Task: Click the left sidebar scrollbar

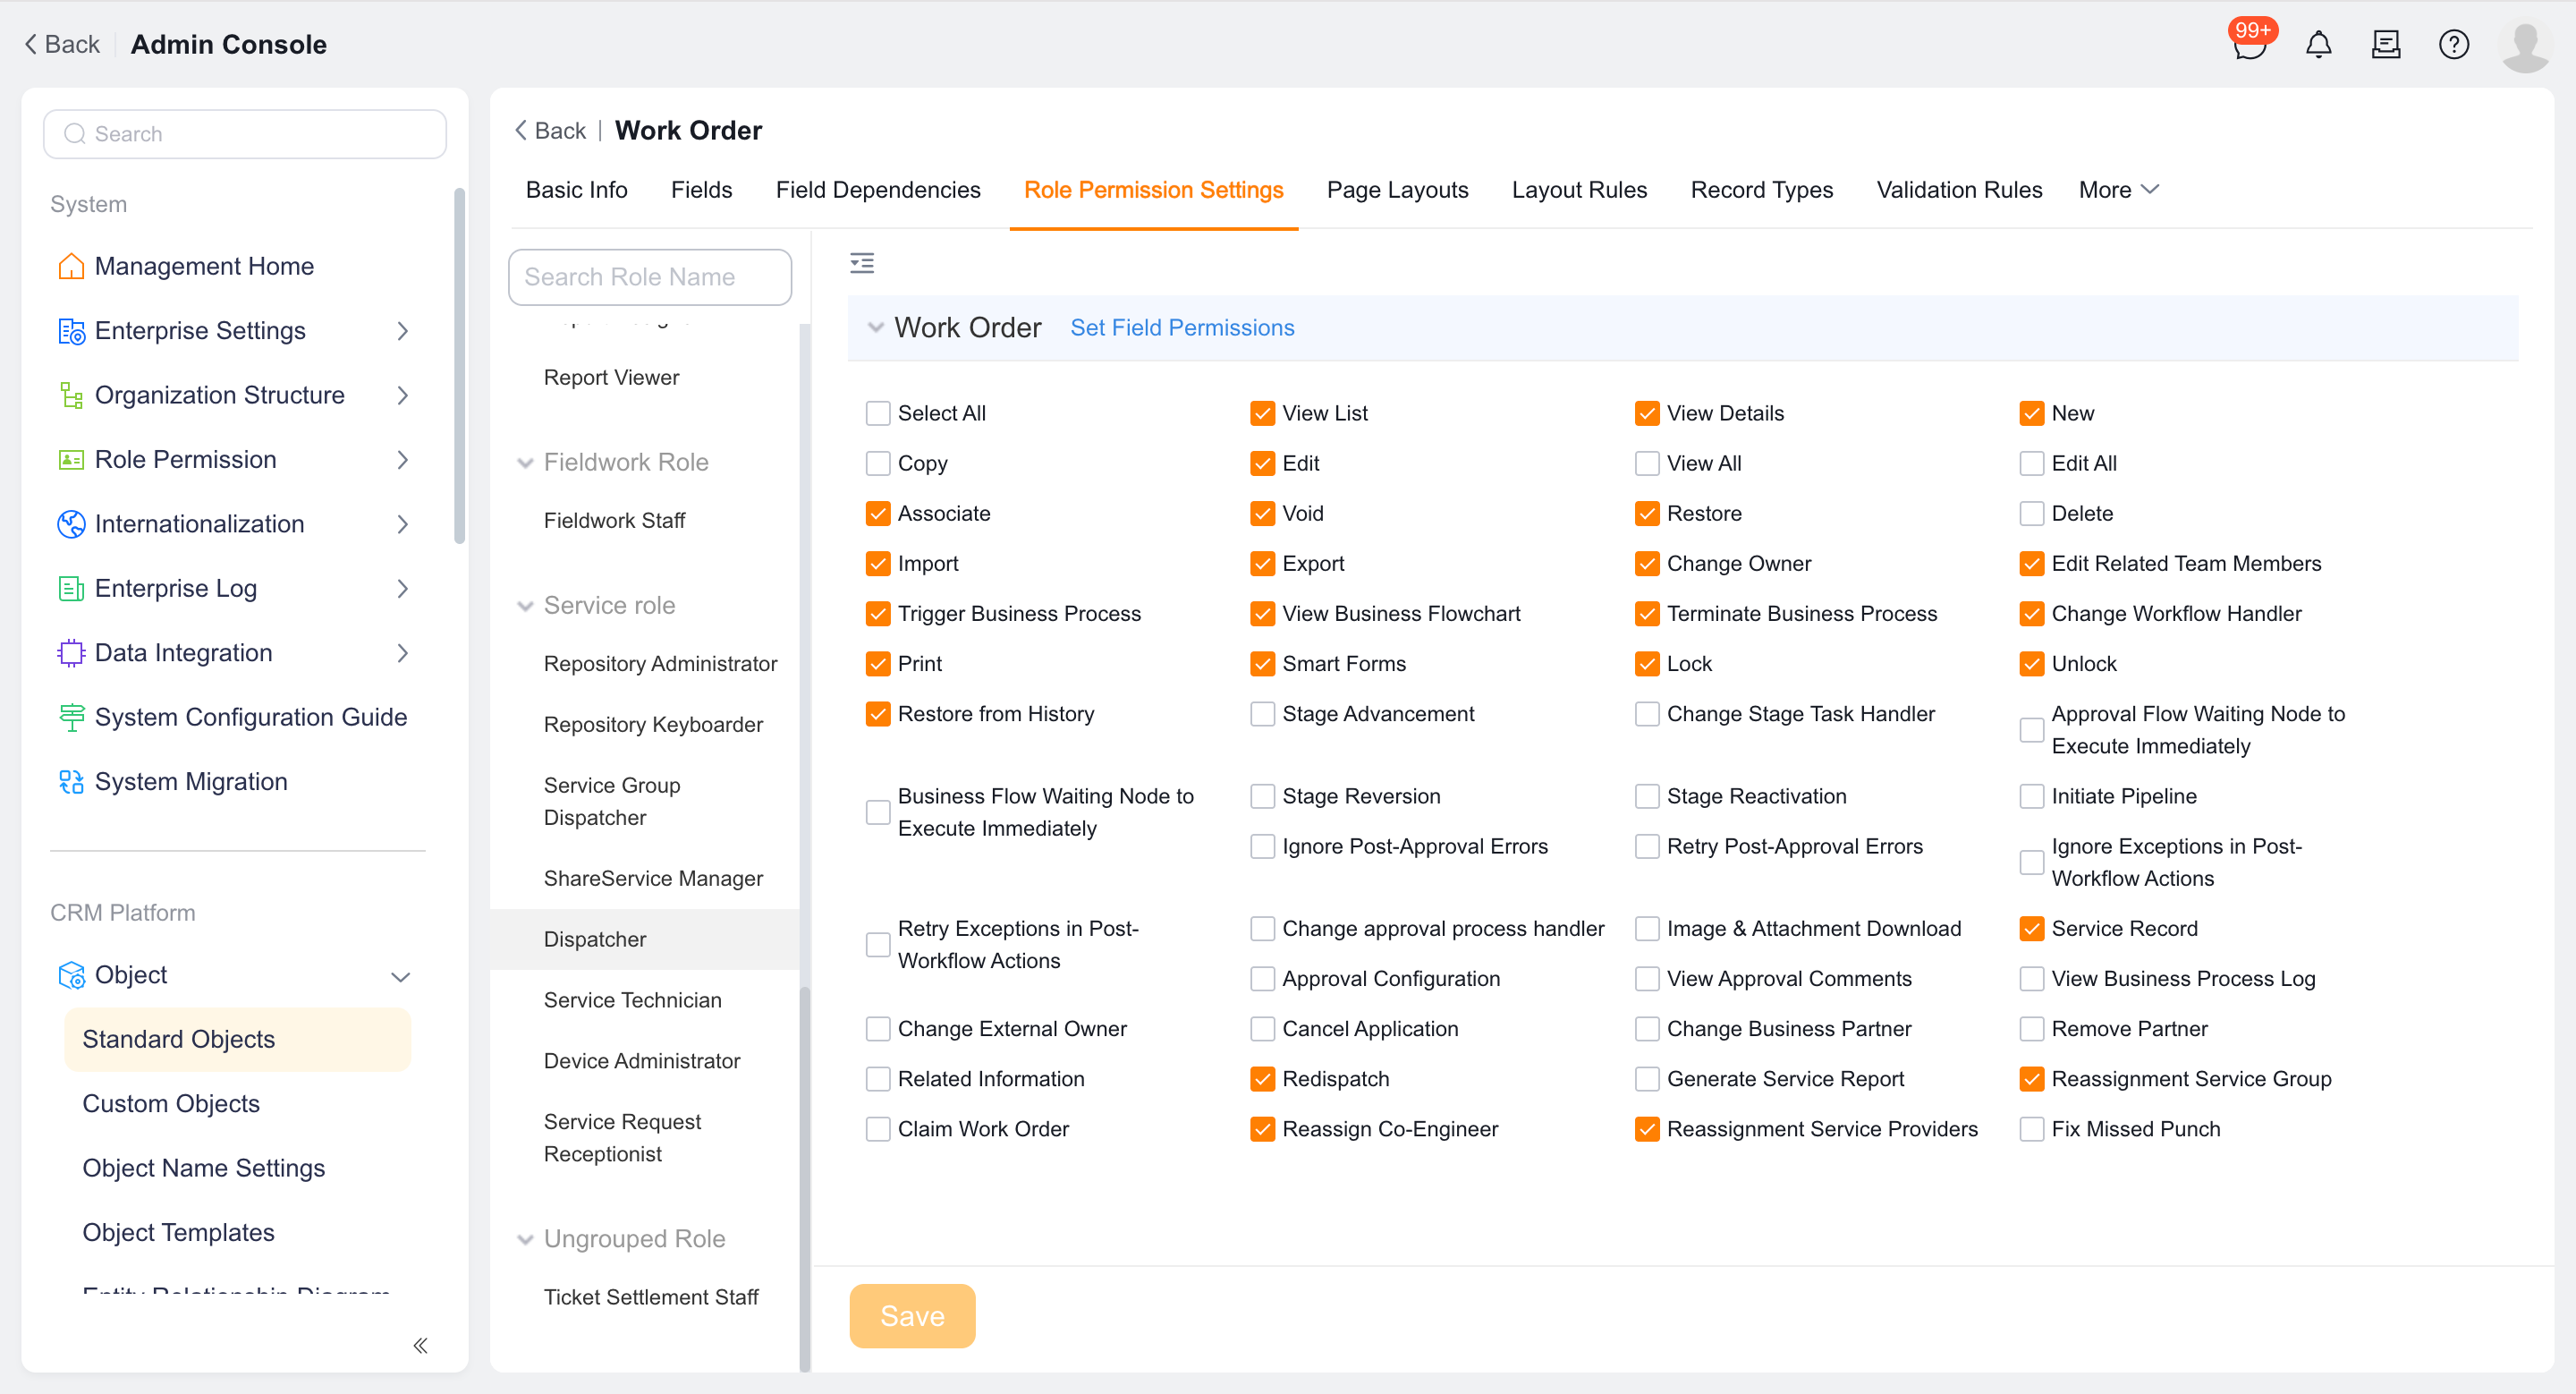Action: tap(459, 365)
